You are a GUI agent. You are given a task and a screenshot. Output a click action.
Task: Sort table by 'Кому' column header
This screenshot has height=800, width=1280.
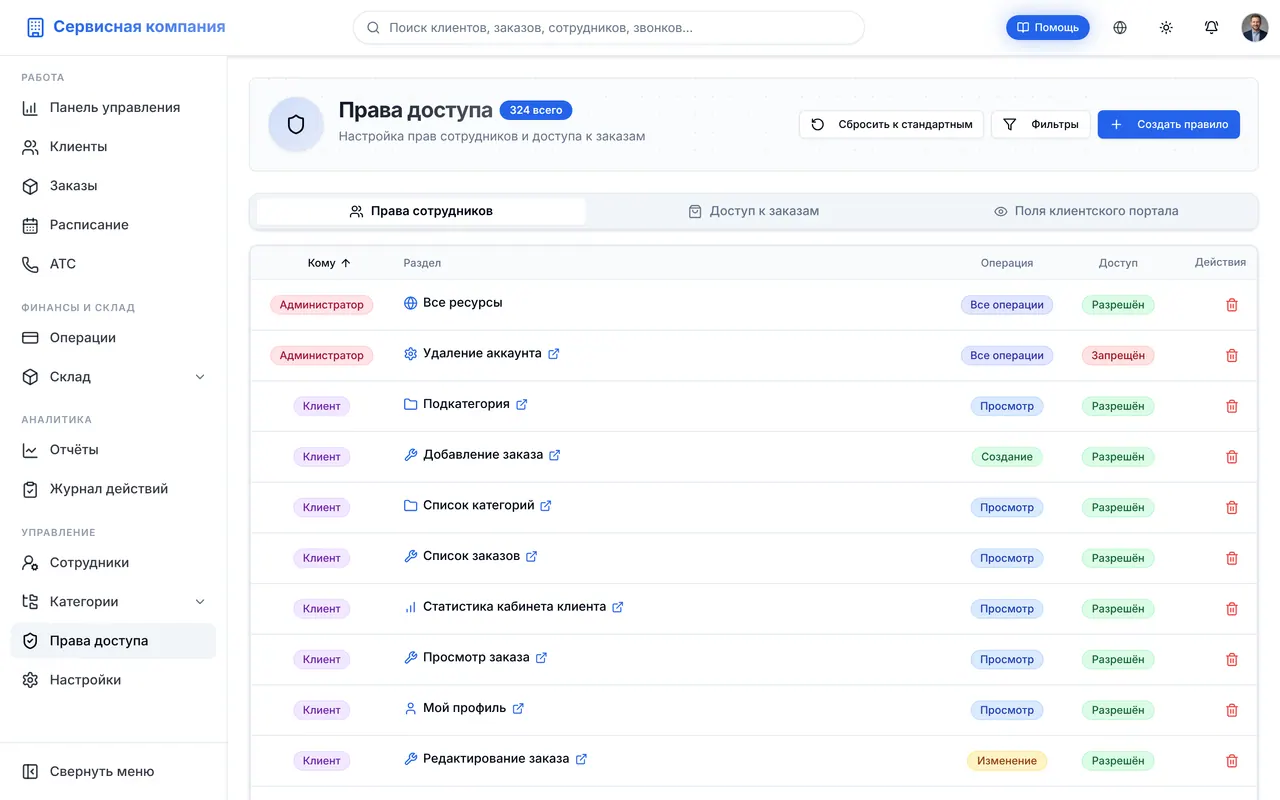(x=329, y=263)
